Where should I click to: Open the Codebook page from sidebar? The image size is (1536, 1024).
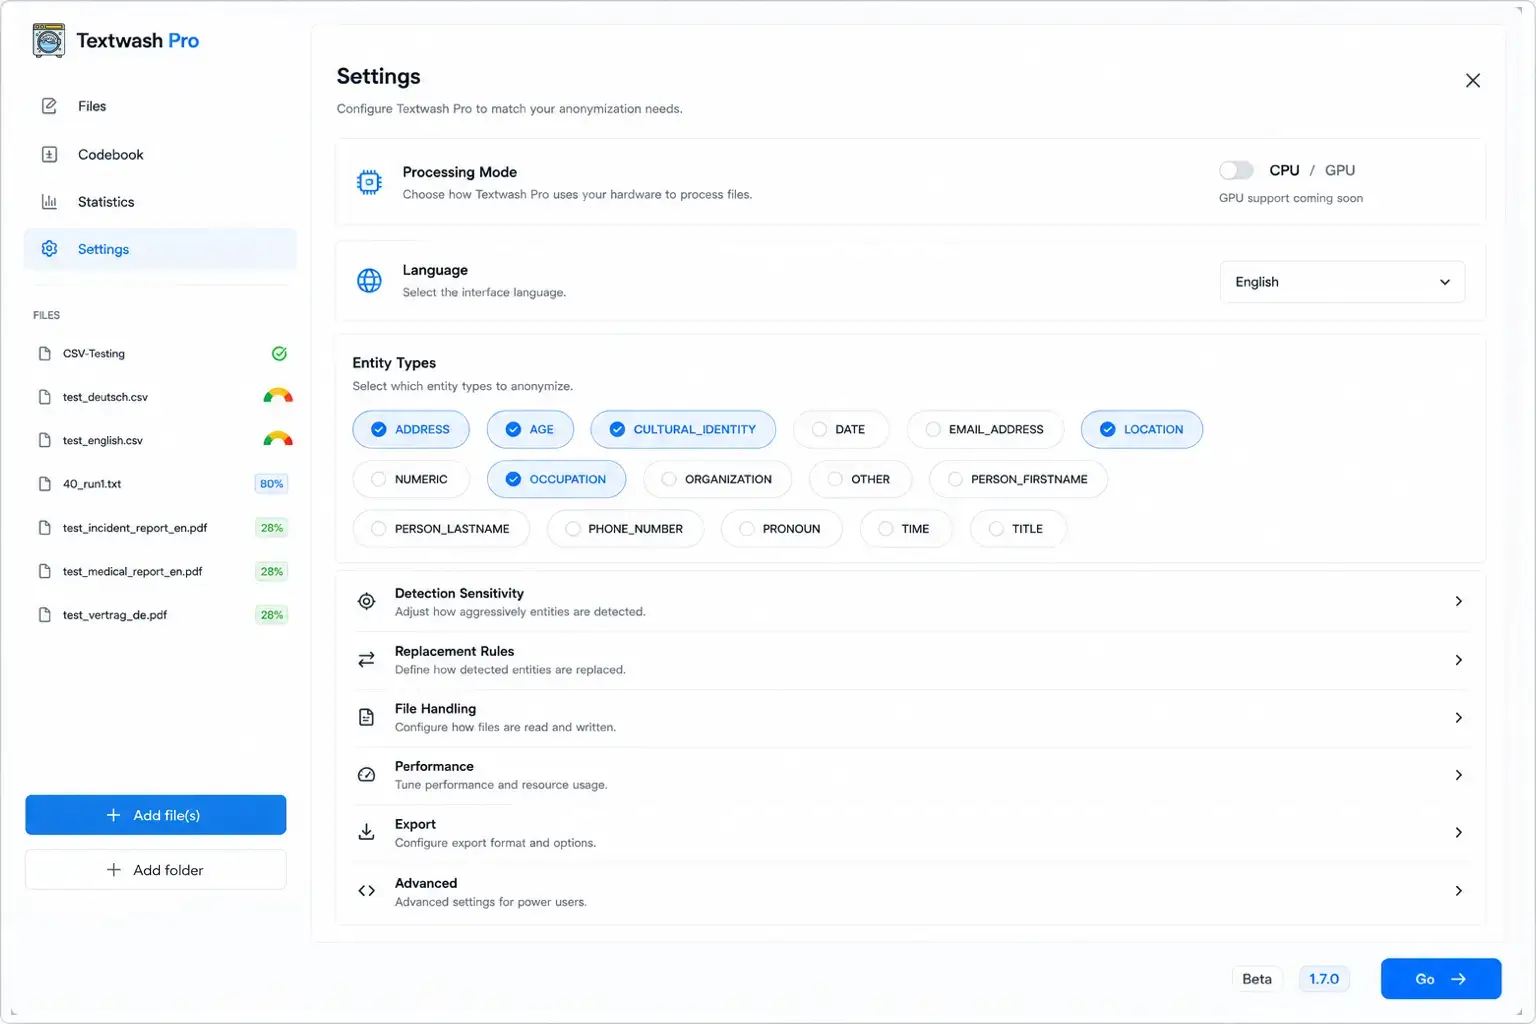click(x=160, y=154)
